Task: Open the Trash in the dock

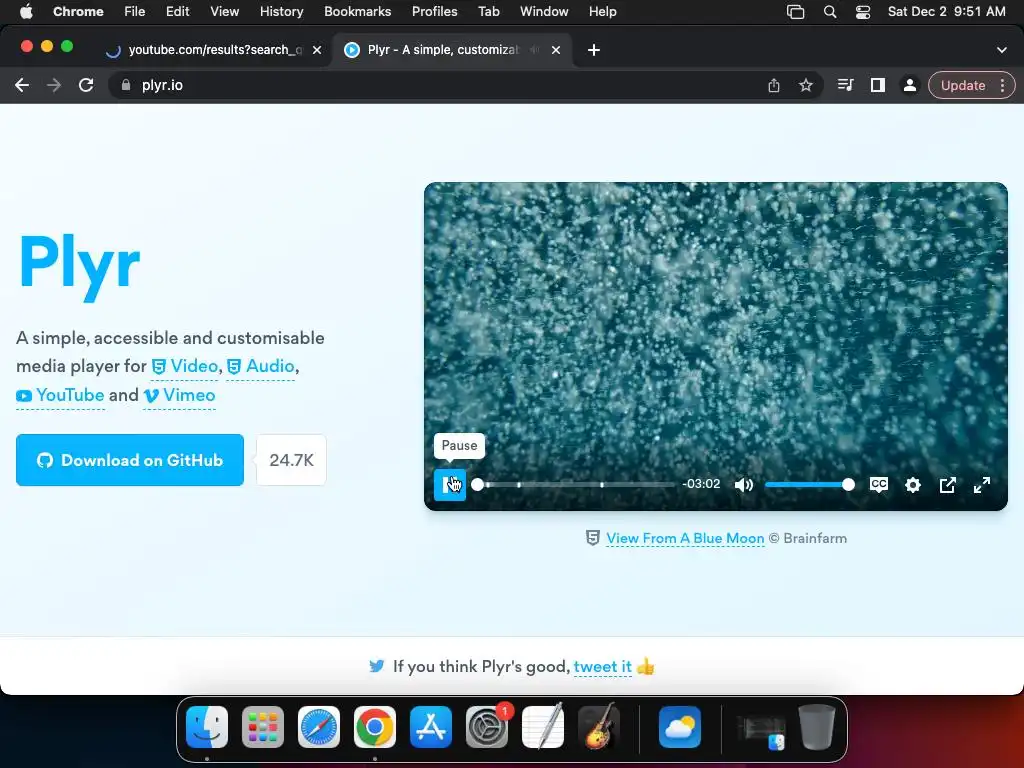Action: pos(817,727)
